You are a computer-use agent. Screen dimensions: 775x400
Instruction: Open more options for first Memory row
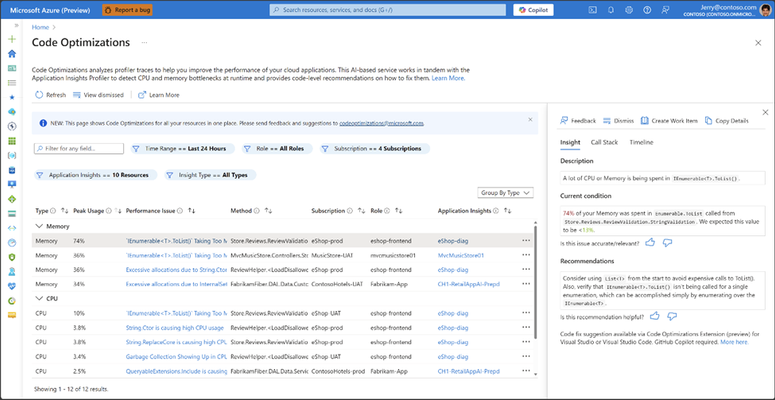[x=526, y=241]
